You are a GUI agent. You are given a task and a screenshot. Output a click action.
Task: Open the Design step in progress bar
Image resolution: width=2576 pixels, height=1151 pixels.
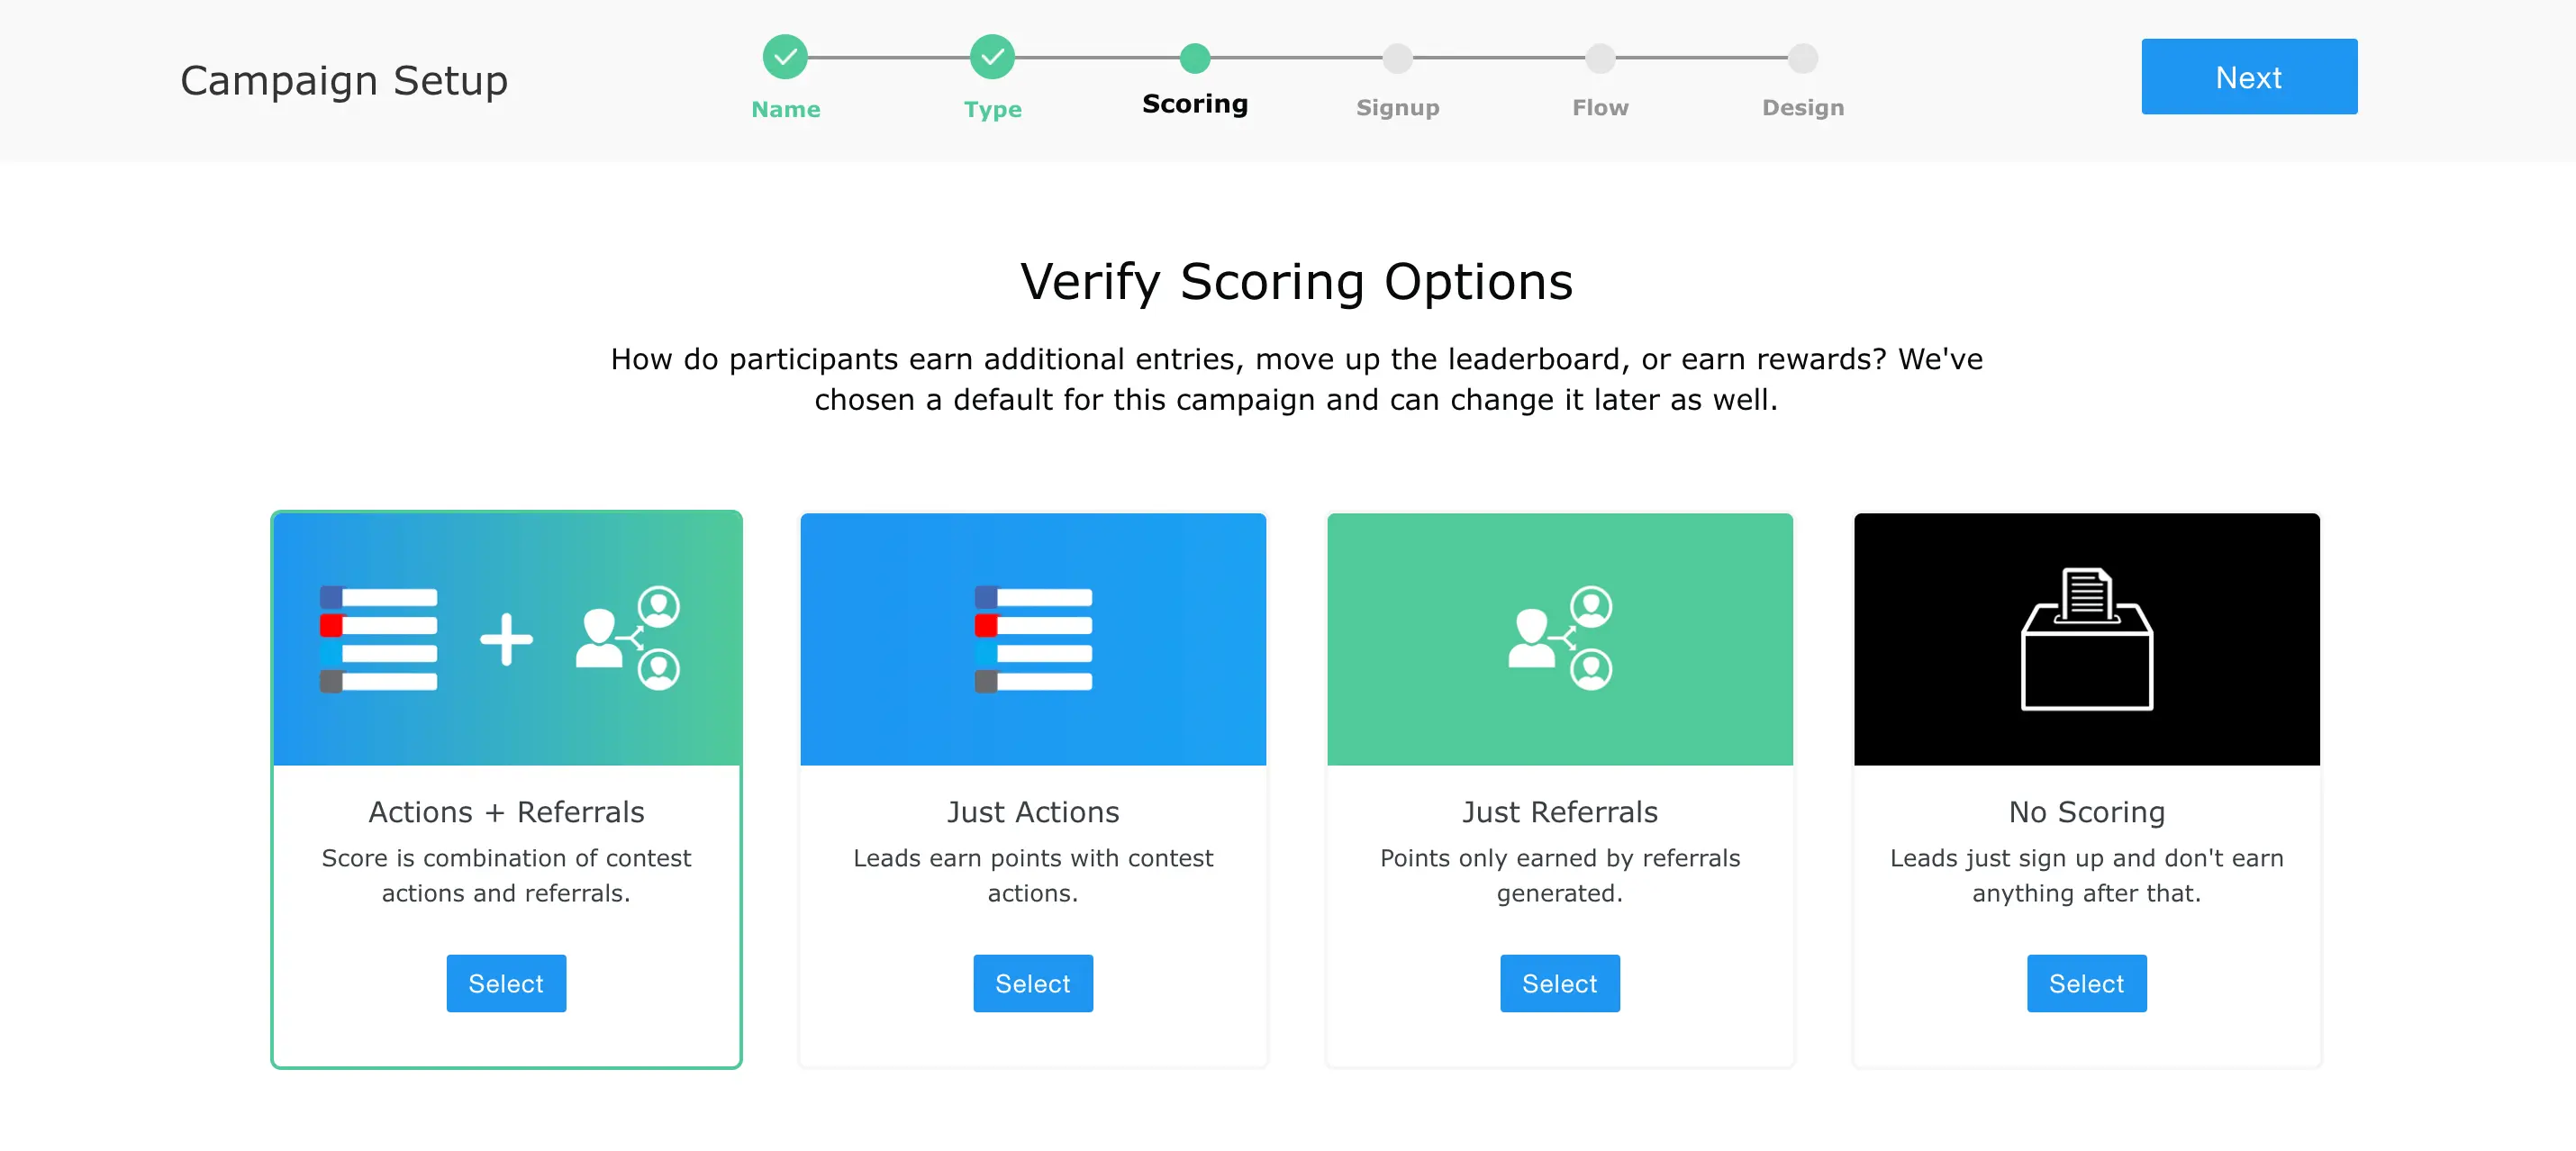coord(1803,59)
